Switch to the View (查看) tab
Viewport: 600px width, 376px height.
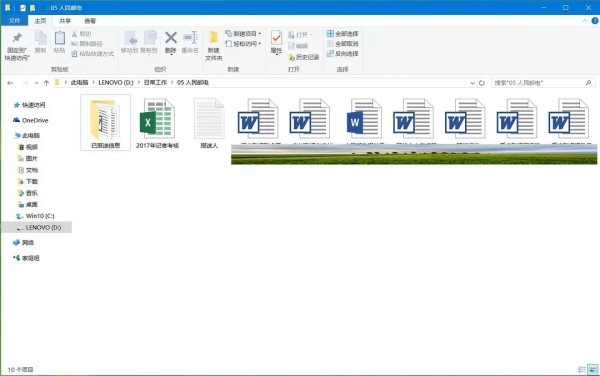point(90,21)
